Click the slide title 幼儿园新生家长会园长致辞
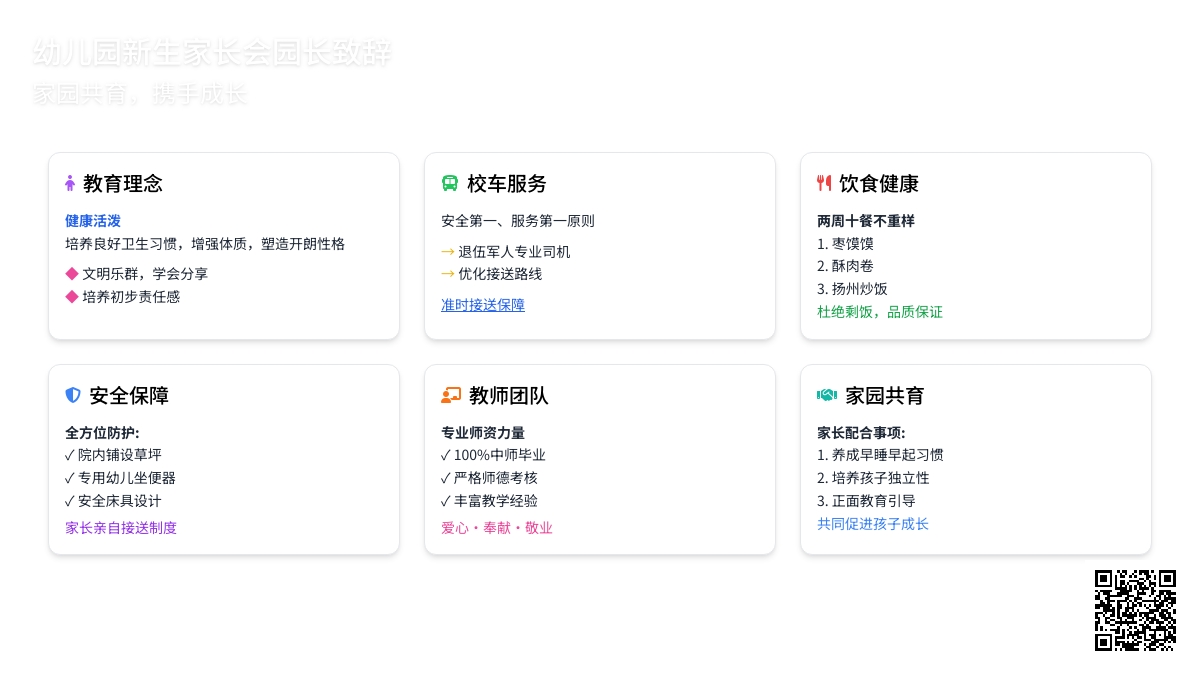 213,52
